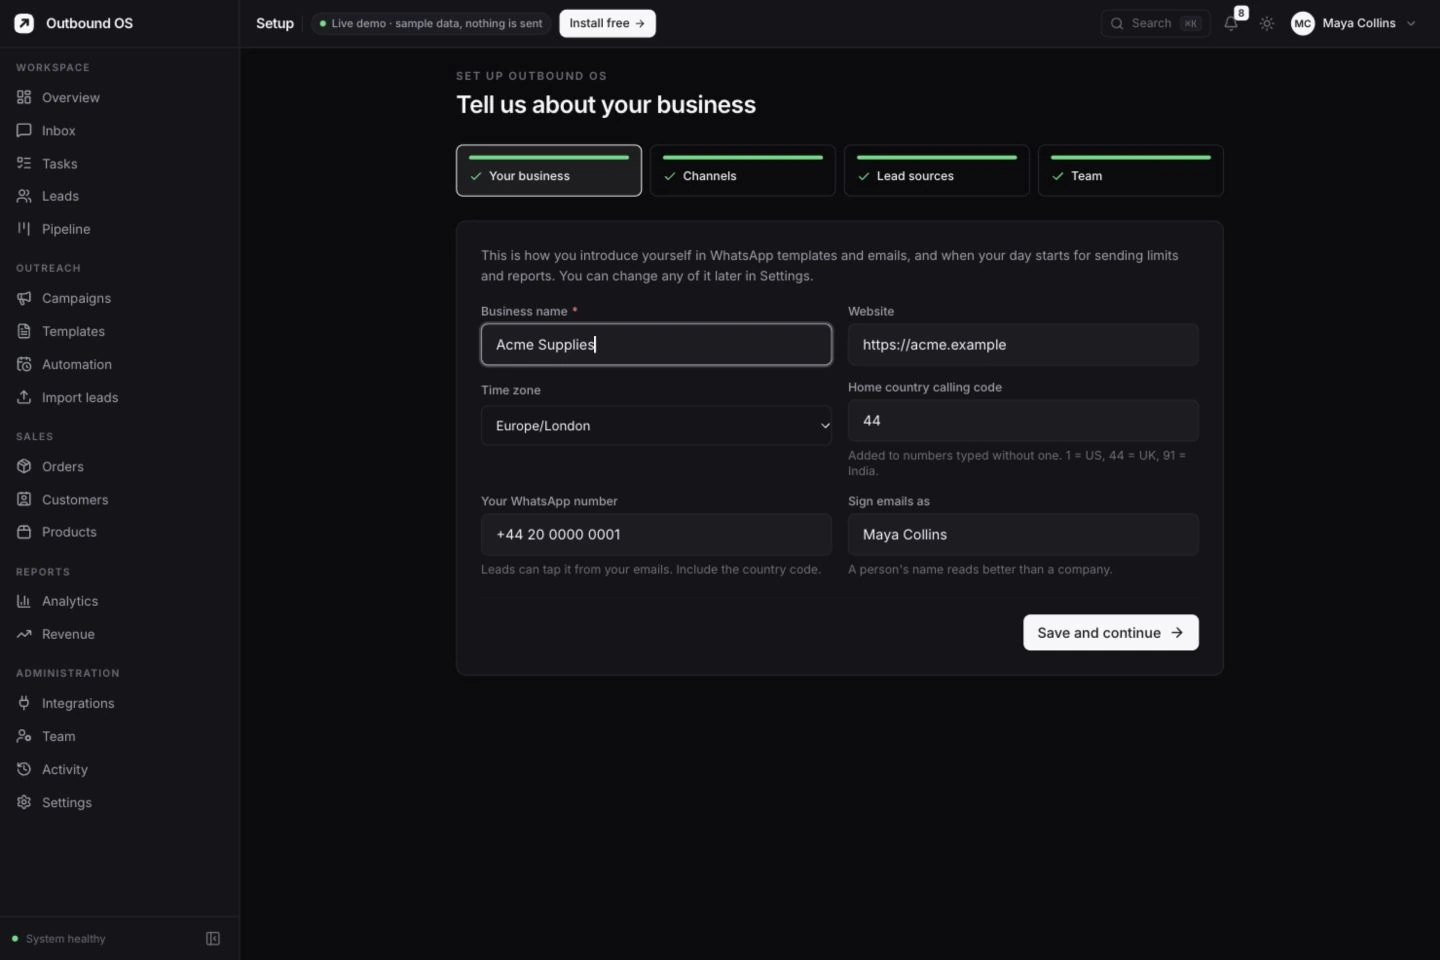Click the System healthy status text

click(x=65, y=939)
